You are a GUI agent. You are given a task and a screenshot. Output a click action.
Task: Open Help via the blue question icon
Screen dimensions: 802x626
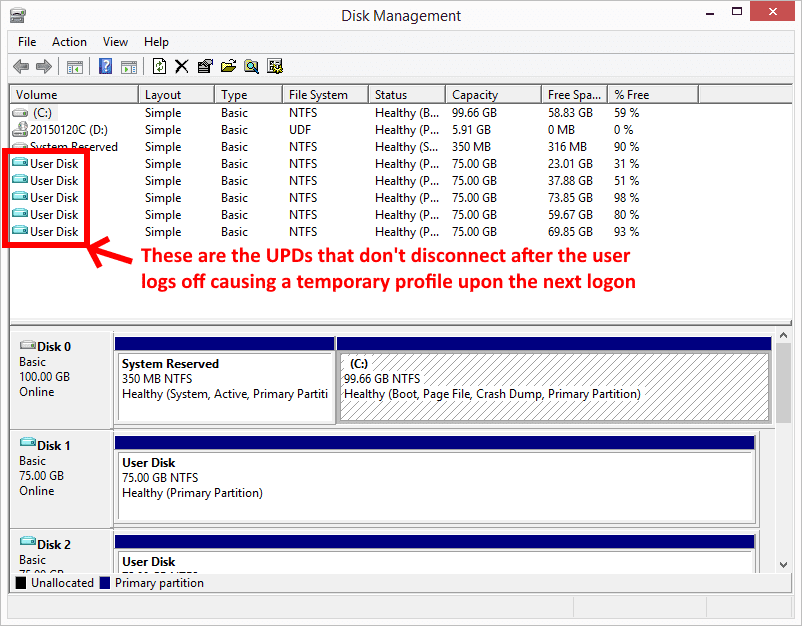pyautogui.click(x=105, y=66)
